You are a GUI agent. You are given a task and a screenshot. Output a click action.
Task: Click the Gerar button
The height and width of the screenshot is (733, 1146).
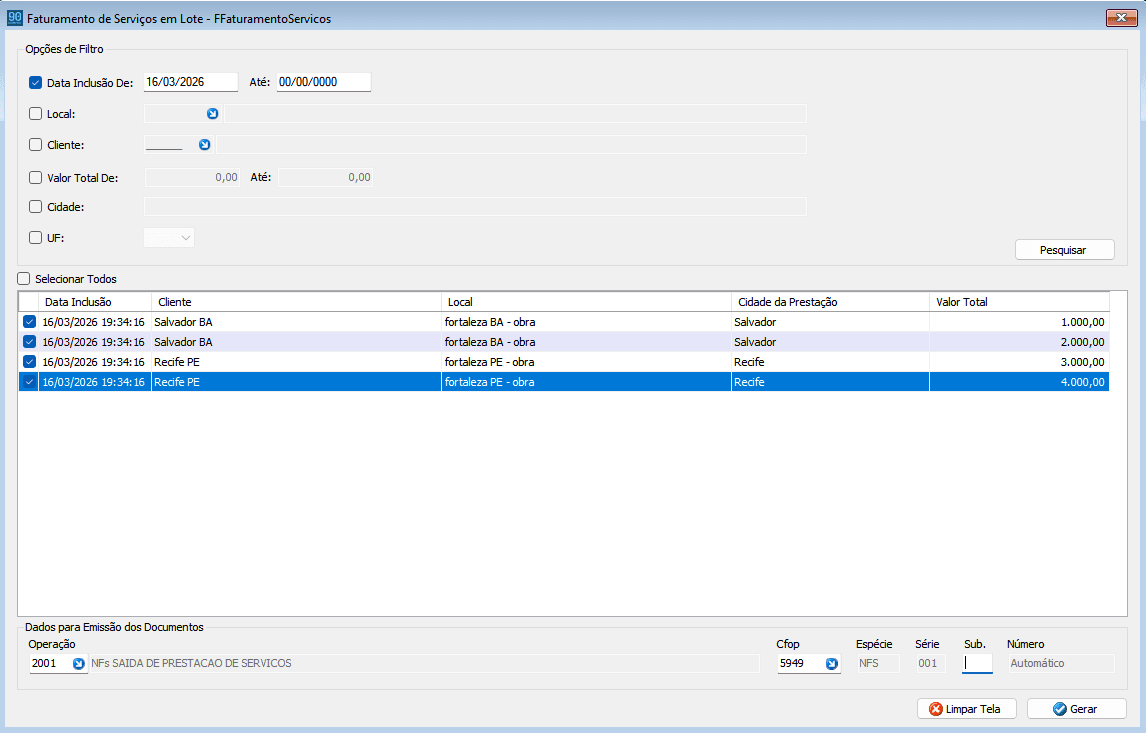[1077, 709]
